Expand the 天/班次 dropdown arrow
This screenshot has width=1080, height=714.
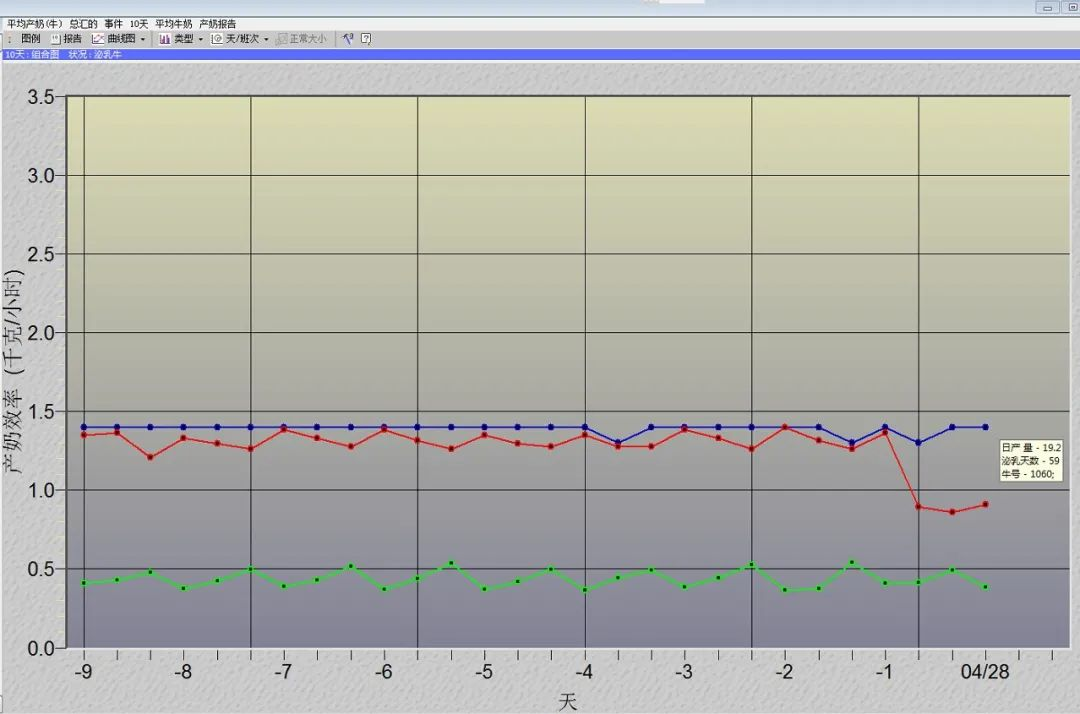point(267,39)
